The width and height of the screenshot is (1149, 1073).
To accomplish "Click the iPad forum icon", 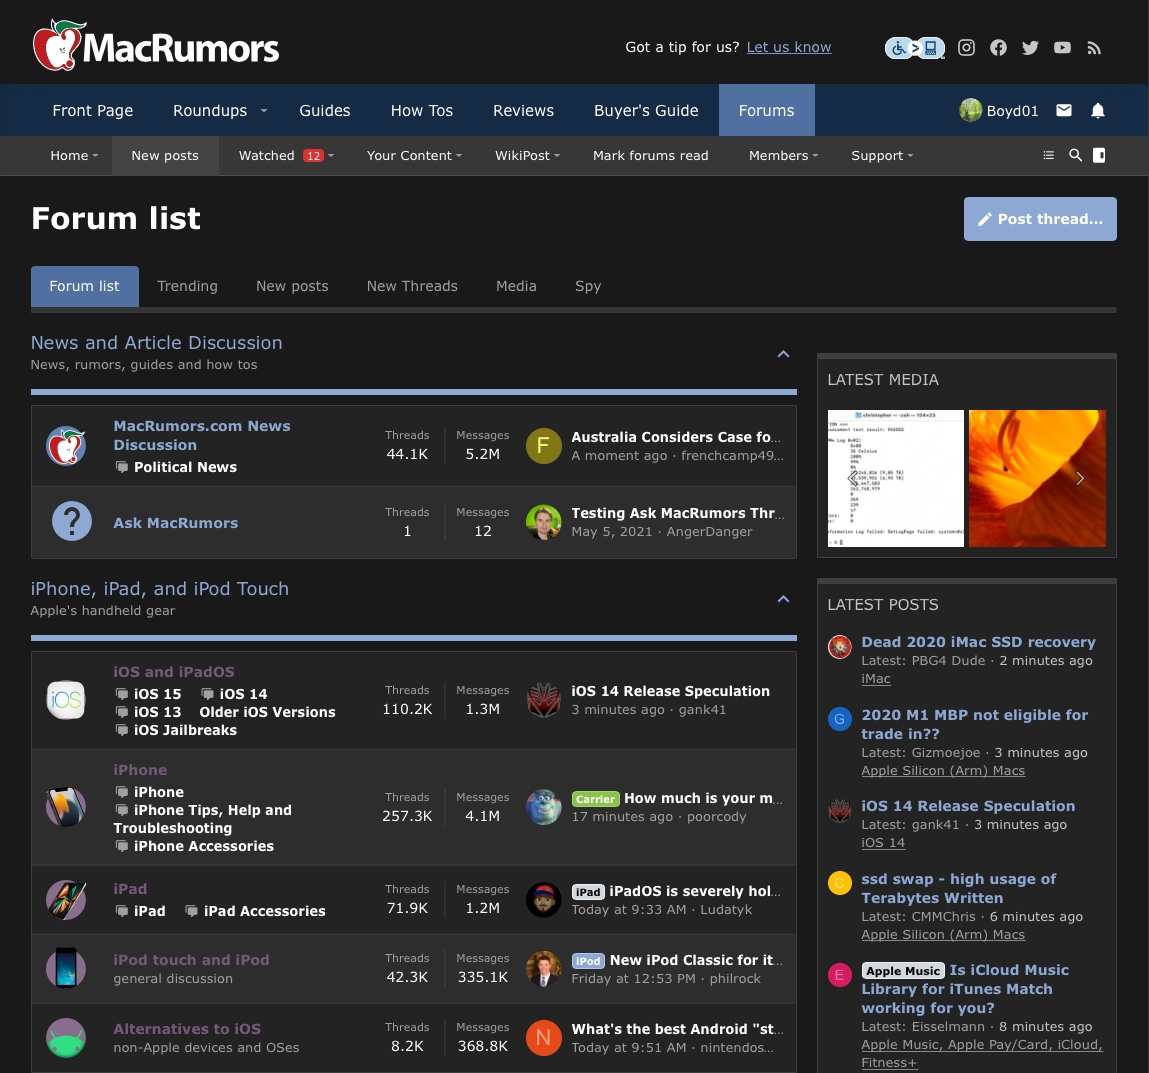I will (x=66, y=899).
